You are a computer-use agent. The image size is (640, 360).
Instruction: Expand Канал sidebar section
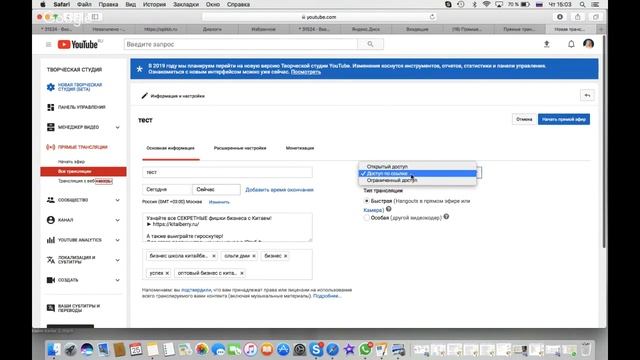pos(118,220)
